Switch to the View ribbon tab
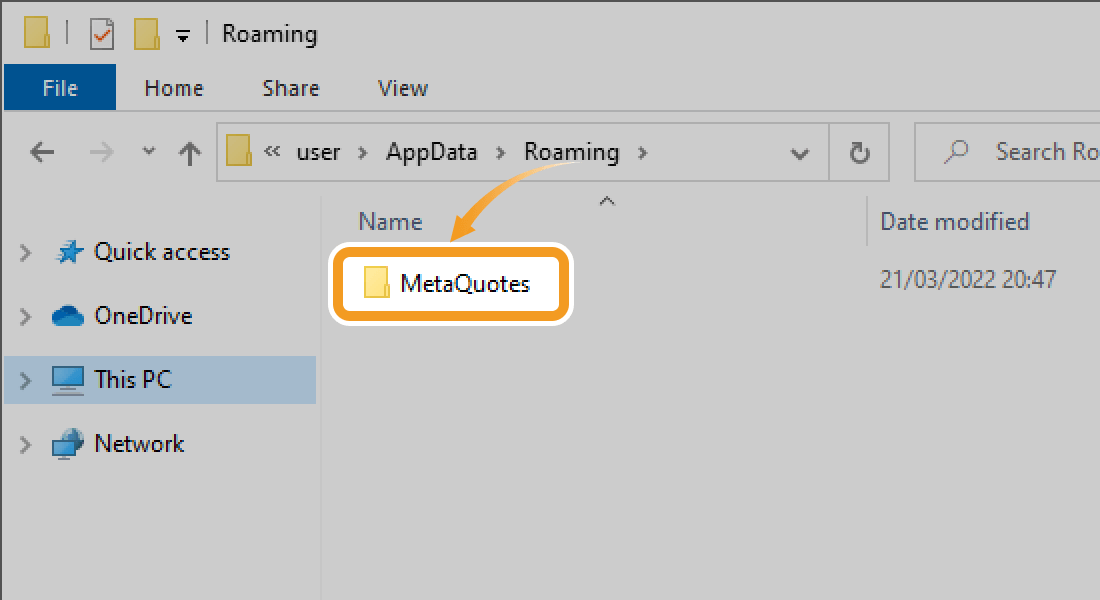Screen dimensions: 1100x600 (x=403, y=88)
